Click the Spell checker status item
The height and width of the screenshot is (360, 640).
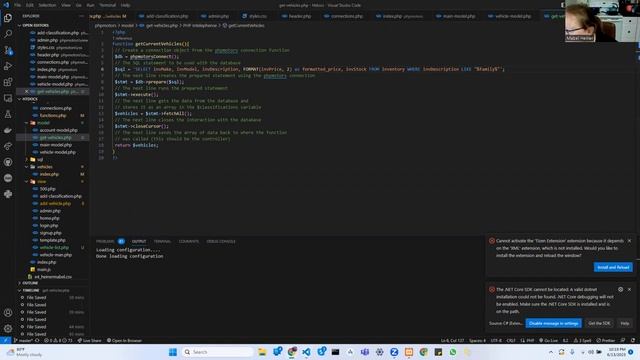point(582,340)
